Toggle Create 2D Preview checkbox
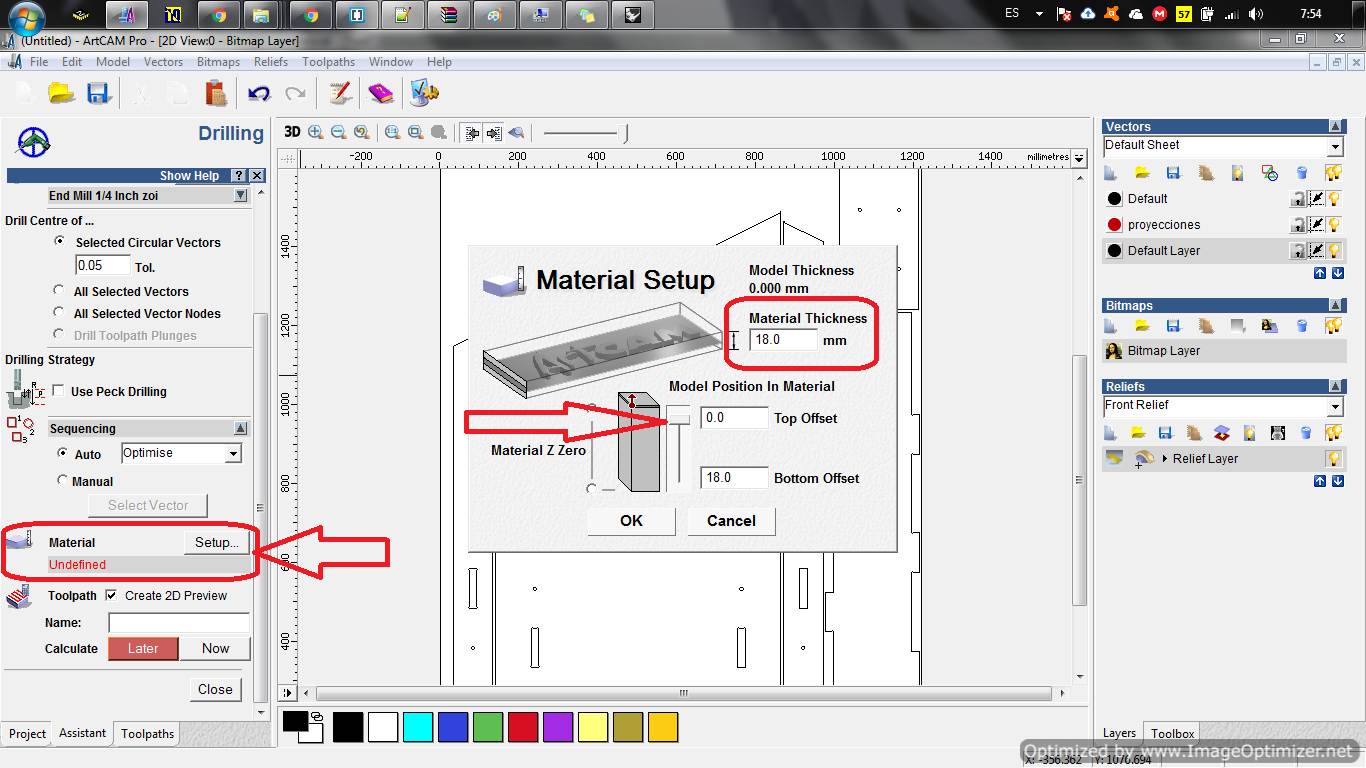1366x768 pixels. pos(111,595)
